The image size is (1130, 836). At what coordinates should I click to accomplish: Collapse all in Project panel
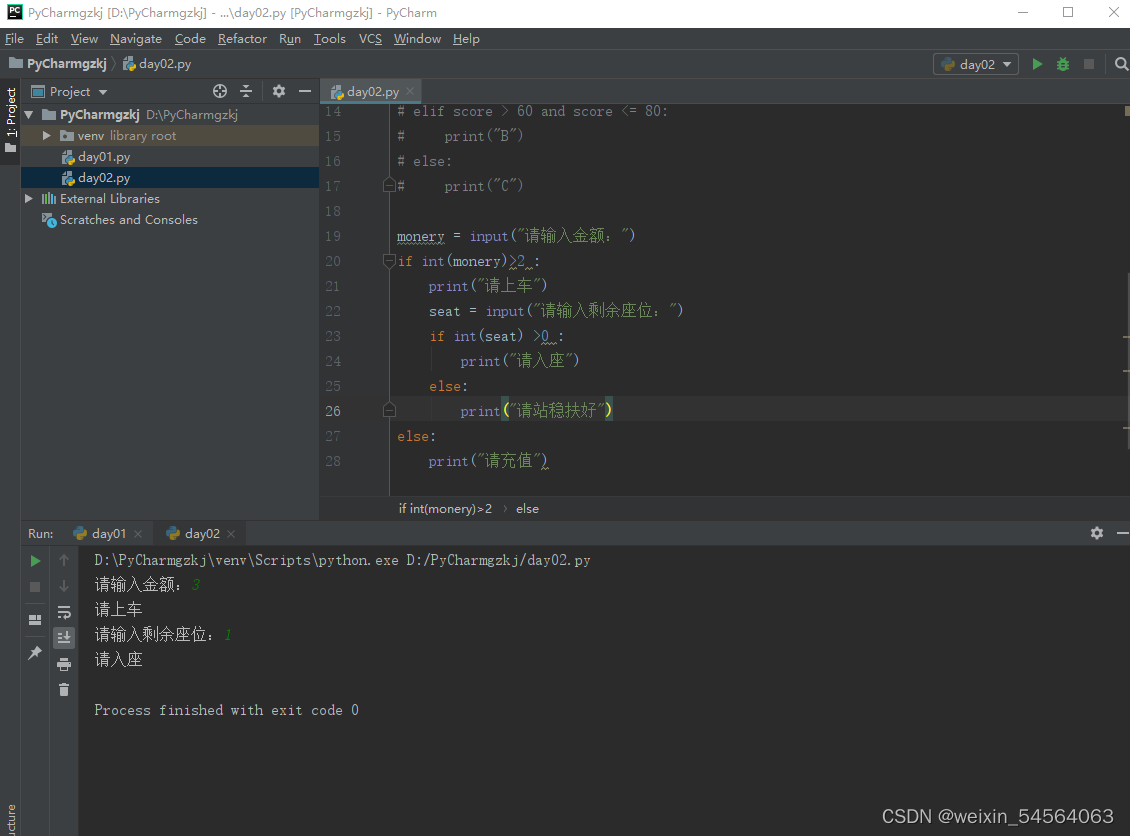coord(246,91)
